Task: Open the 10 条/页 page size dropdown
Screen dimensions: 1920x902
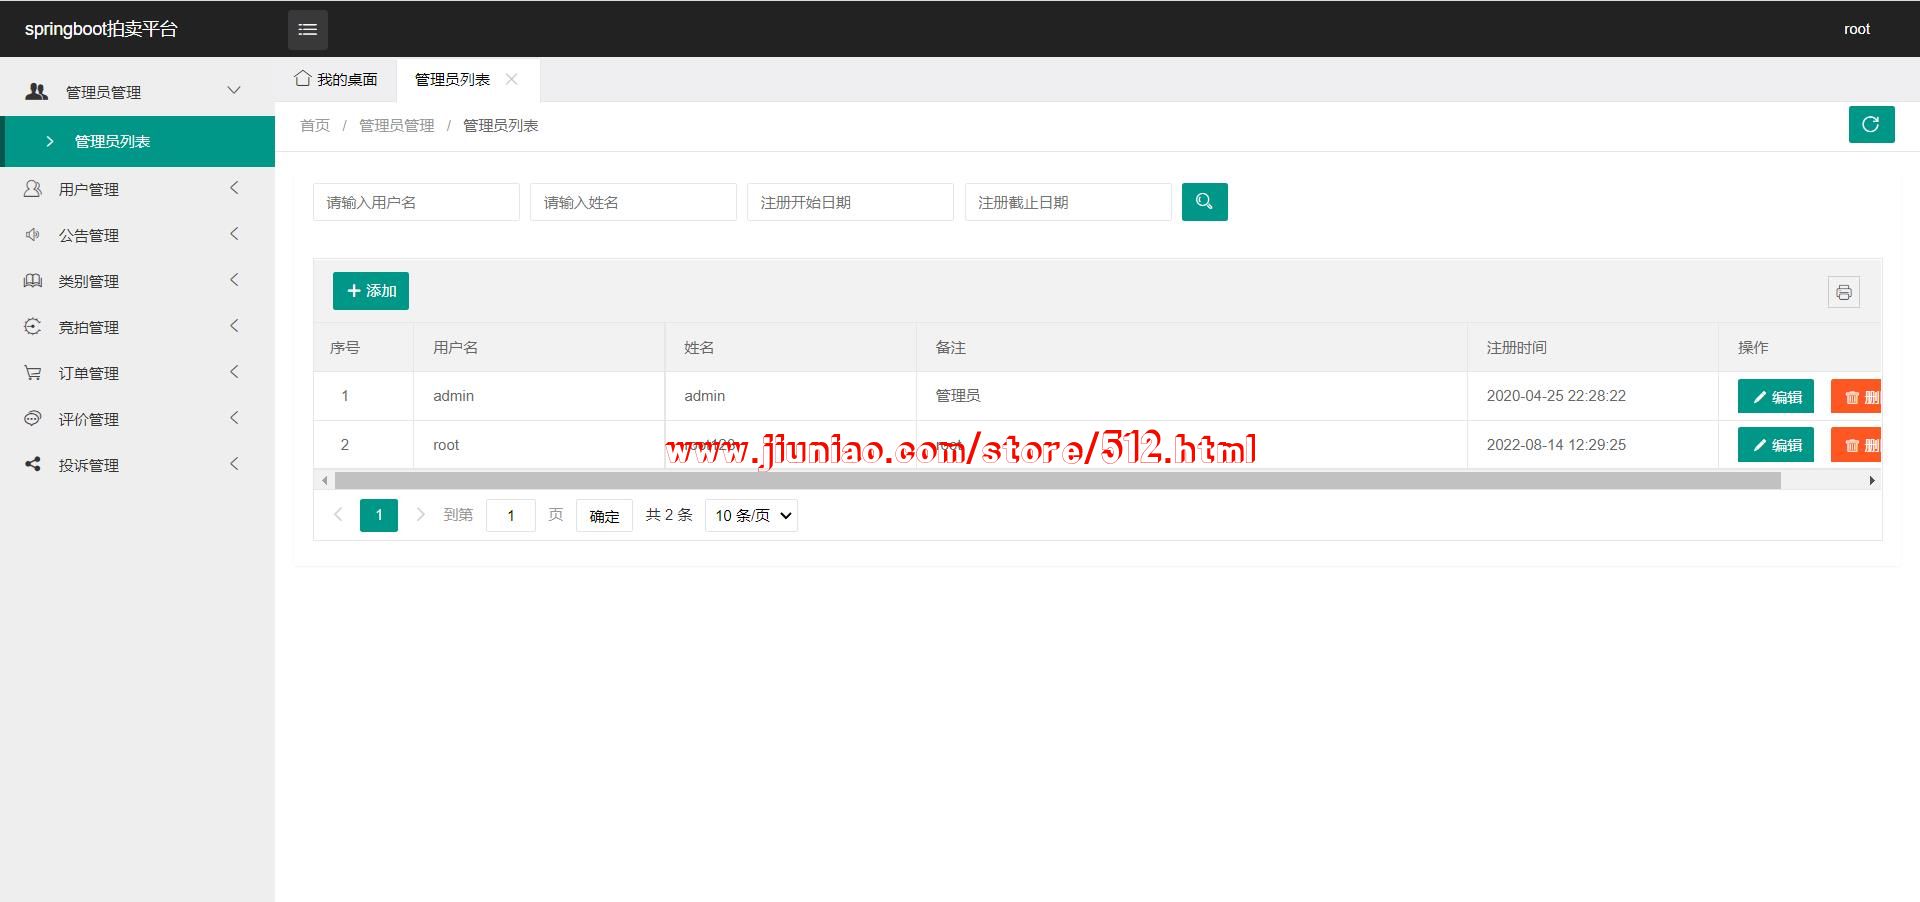Action: click(x=751, y=515)
